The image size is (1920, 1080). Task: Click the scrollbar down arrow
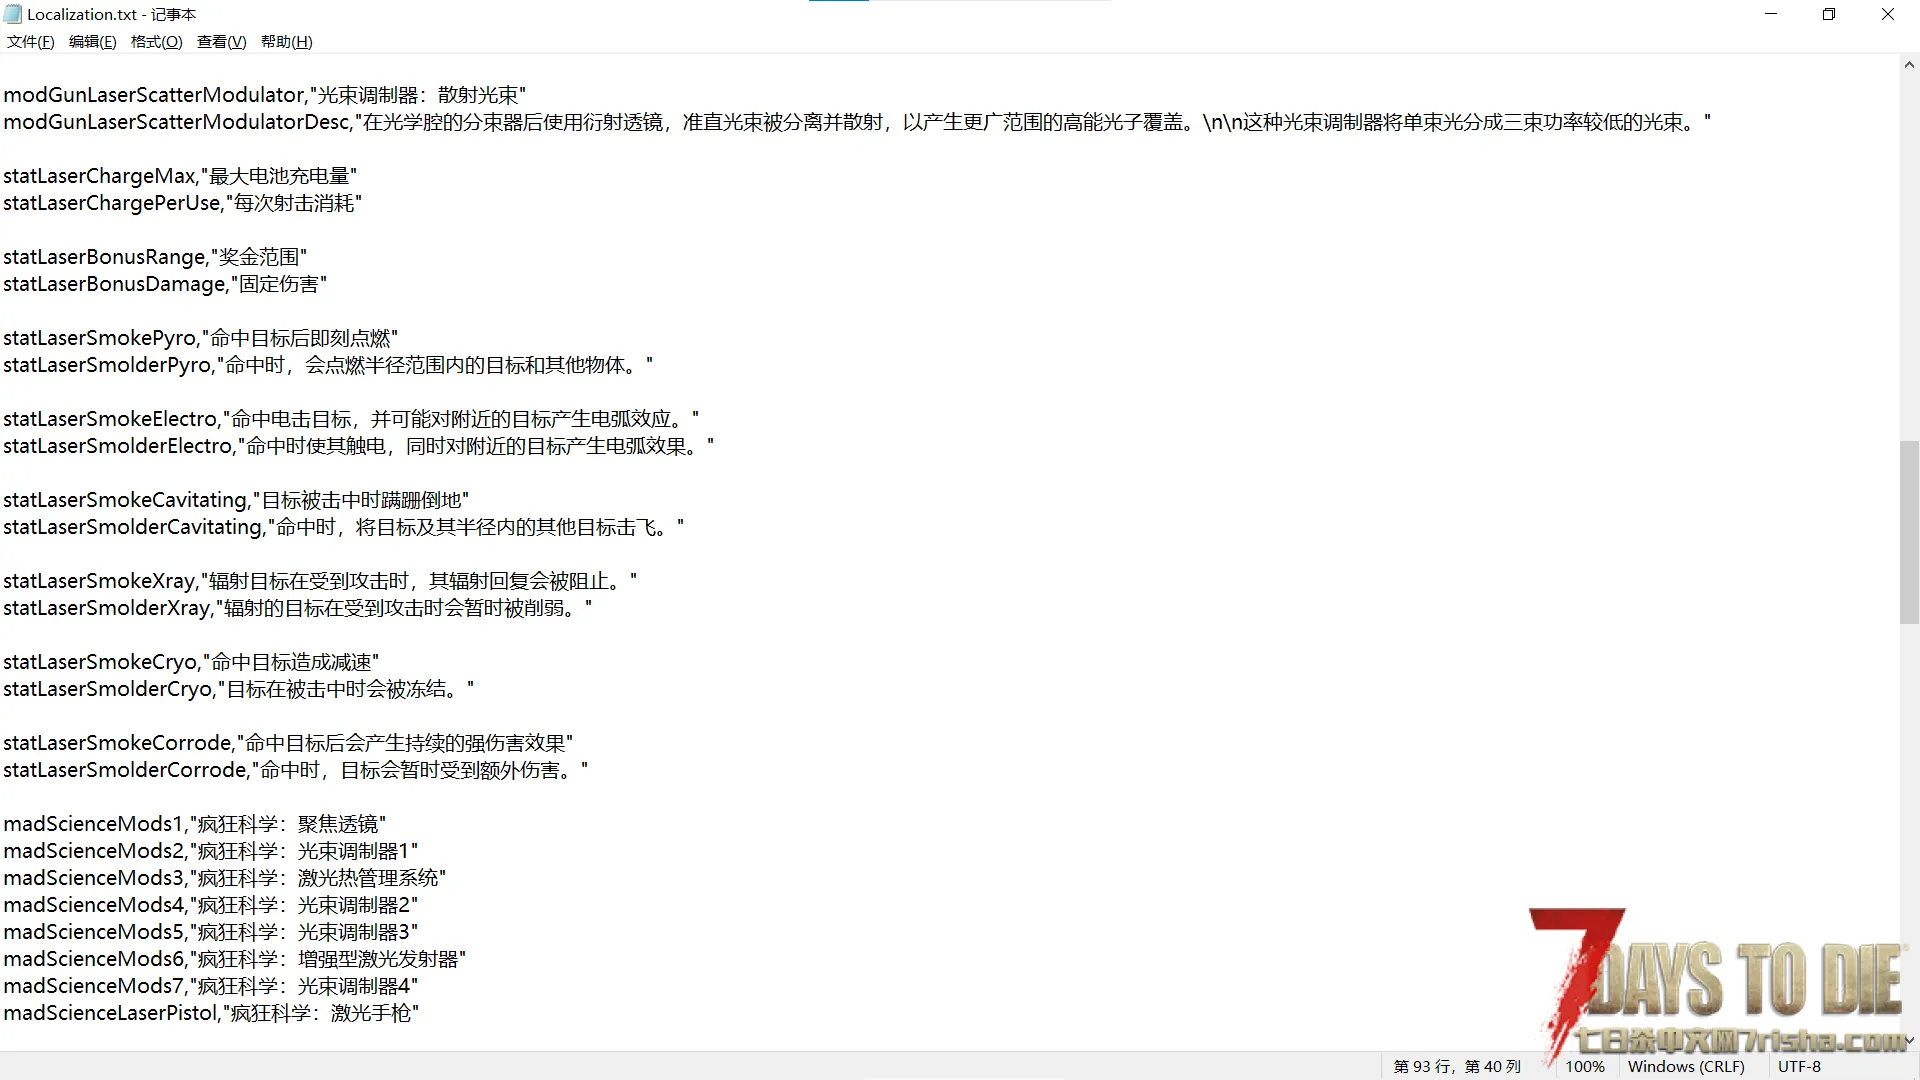click(x=1909, y=1040)
